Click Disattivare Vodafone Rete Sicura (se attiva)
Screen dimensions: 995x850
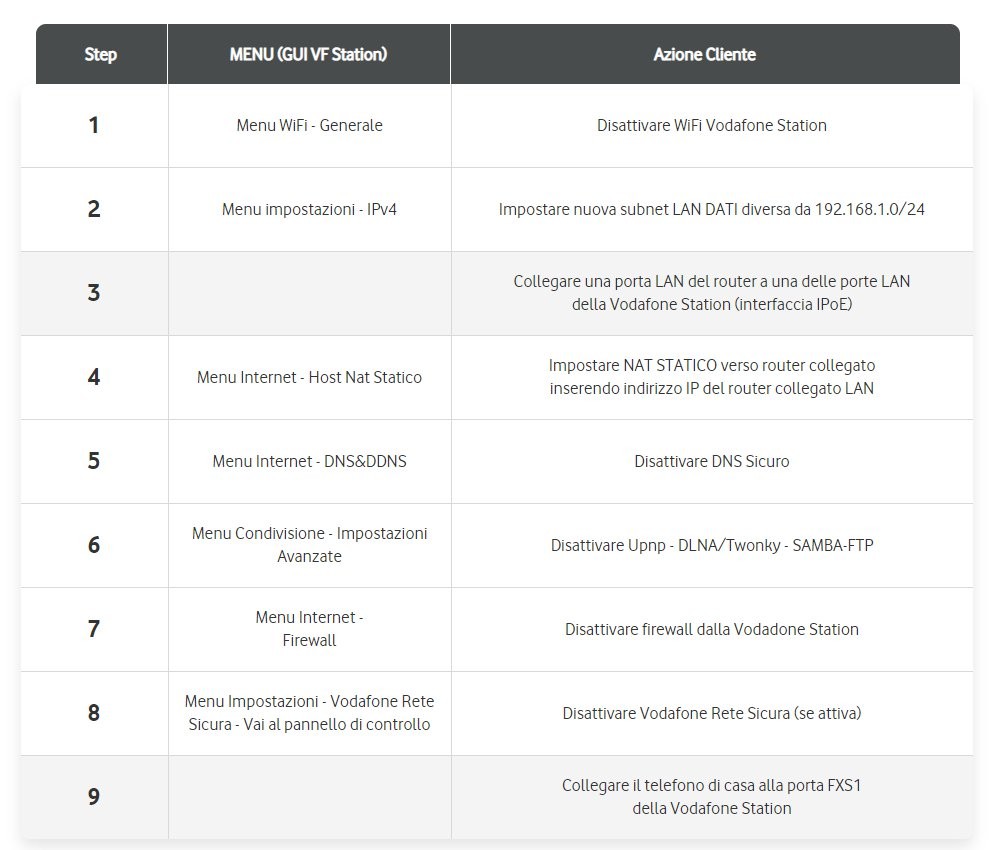[x=711, y=713]
